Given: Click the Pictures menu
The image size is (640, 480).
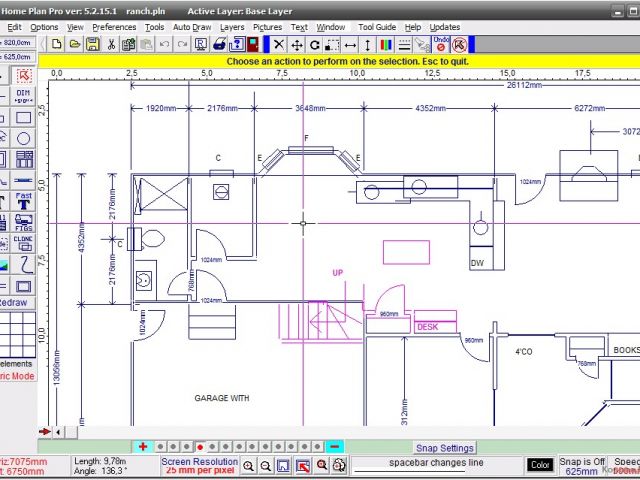Looking at the screenshot, I should 267,27.
